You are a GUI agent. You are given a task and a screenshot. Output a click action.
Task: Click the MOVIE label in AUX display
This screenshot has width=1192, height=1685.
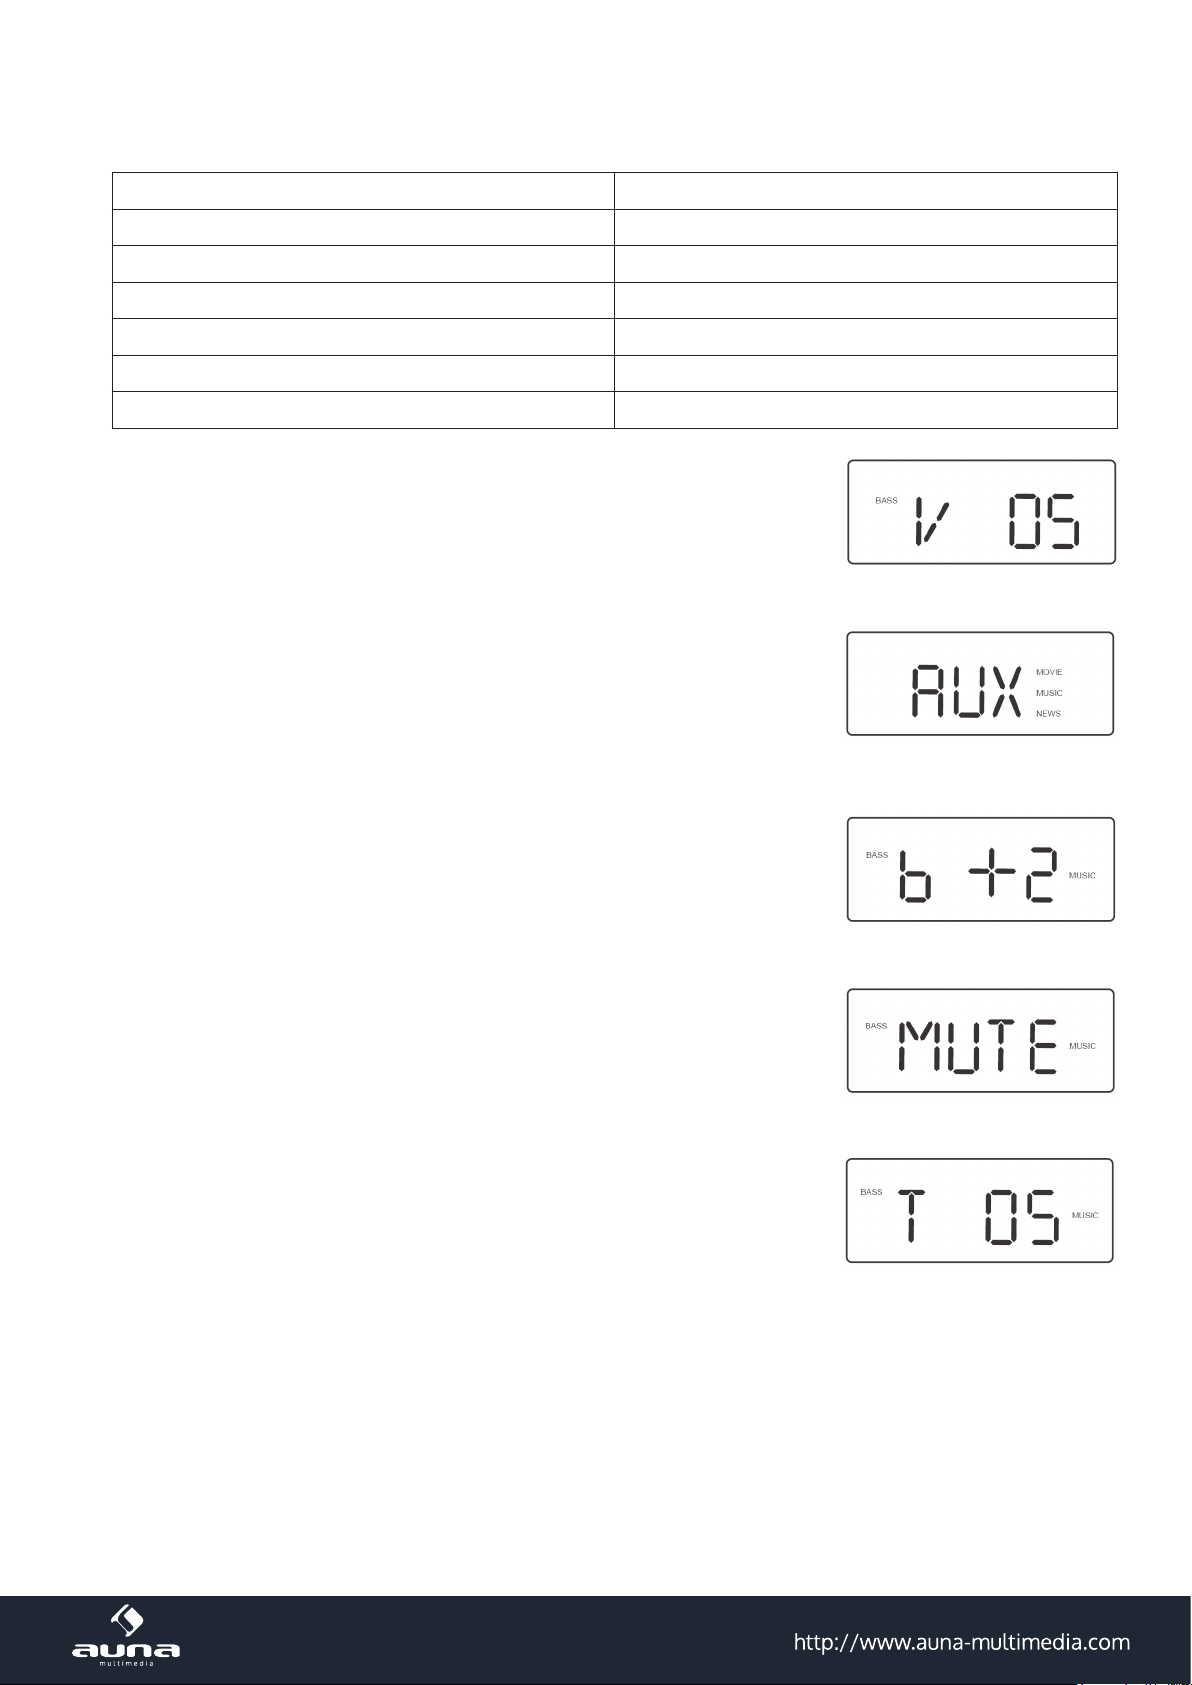coord(1049,673)
